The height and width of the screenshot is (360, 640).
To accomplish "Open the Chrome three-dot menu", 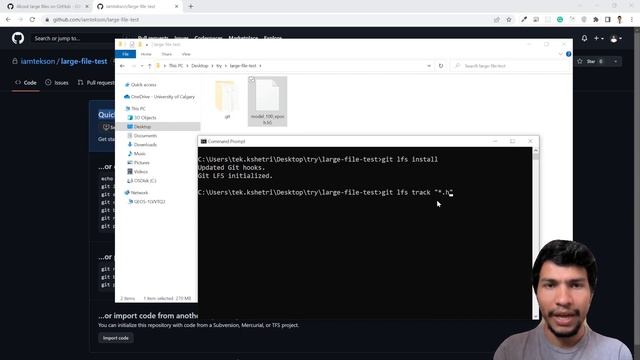I will coord(632,19).
